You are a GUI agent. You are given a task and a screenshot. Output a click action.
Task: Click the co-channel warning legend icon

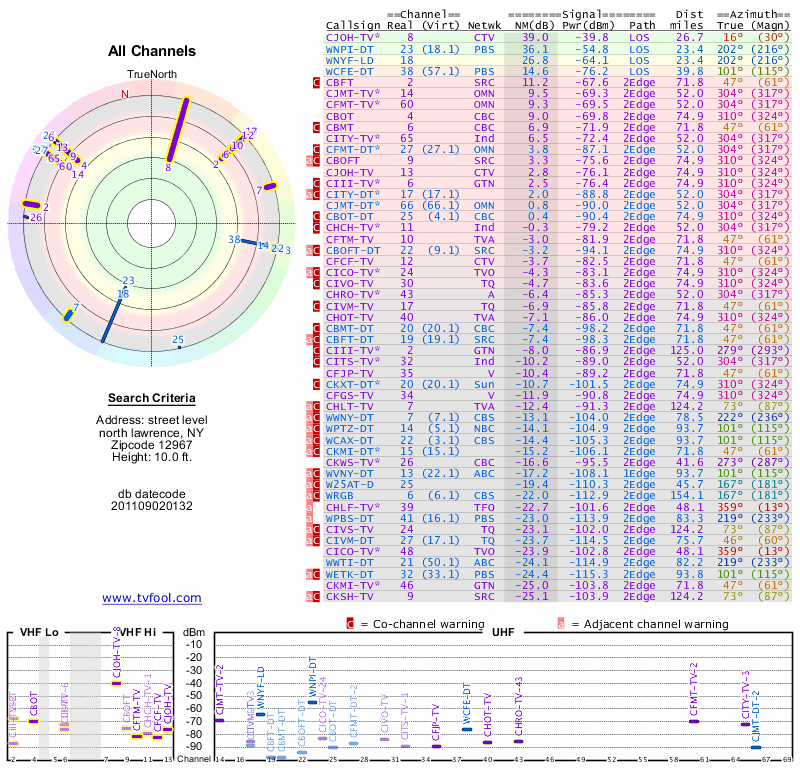(350, 624)
